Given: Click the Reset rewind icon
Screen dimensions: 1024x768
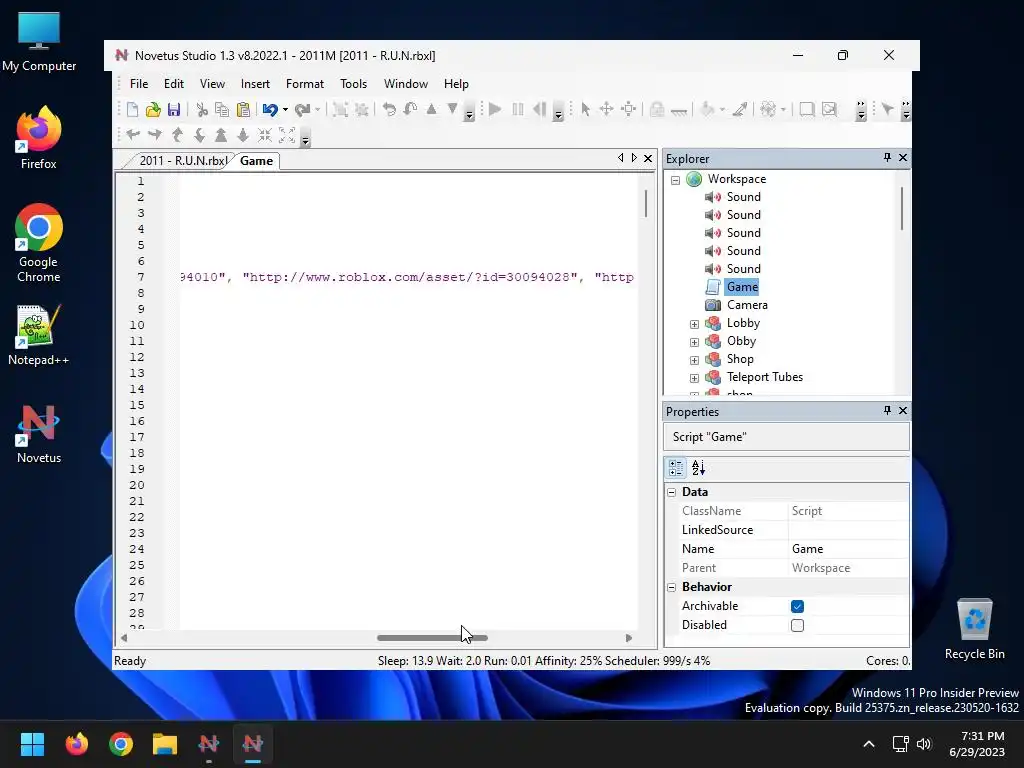Looking at the screenshot, I should 539,110.
